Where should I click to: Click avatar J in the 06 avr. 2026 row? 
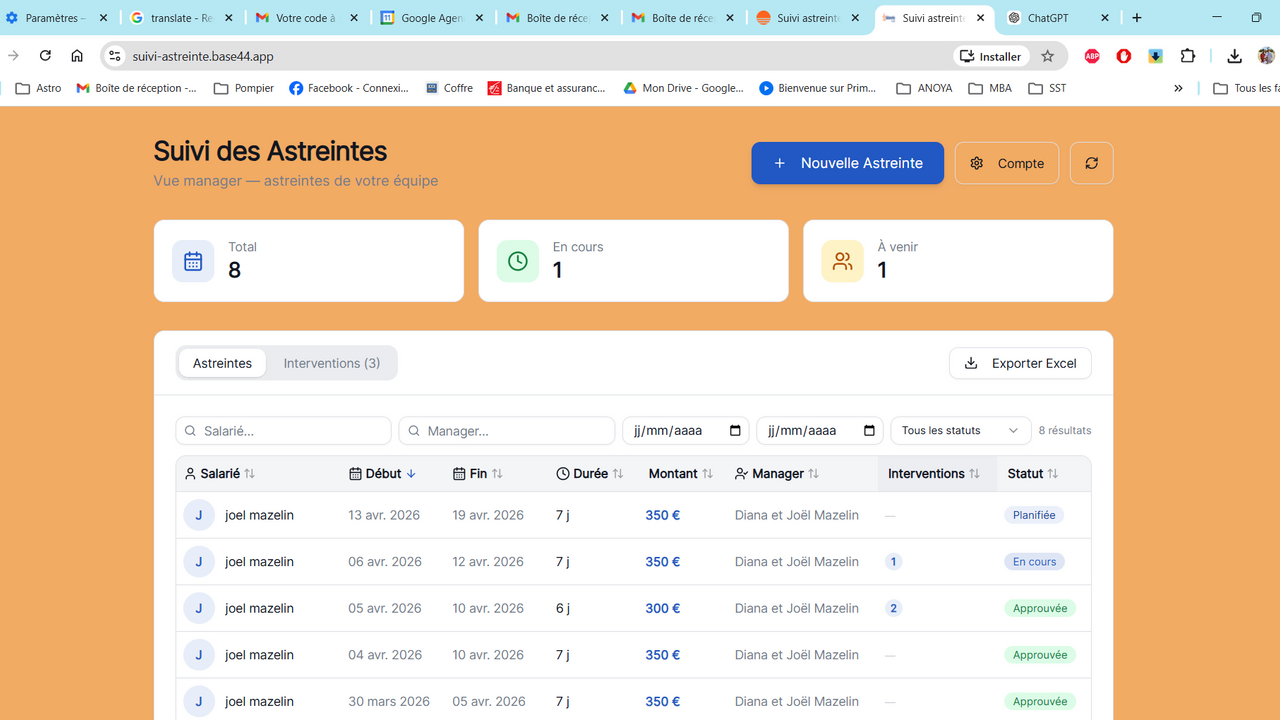coord(199,562)
